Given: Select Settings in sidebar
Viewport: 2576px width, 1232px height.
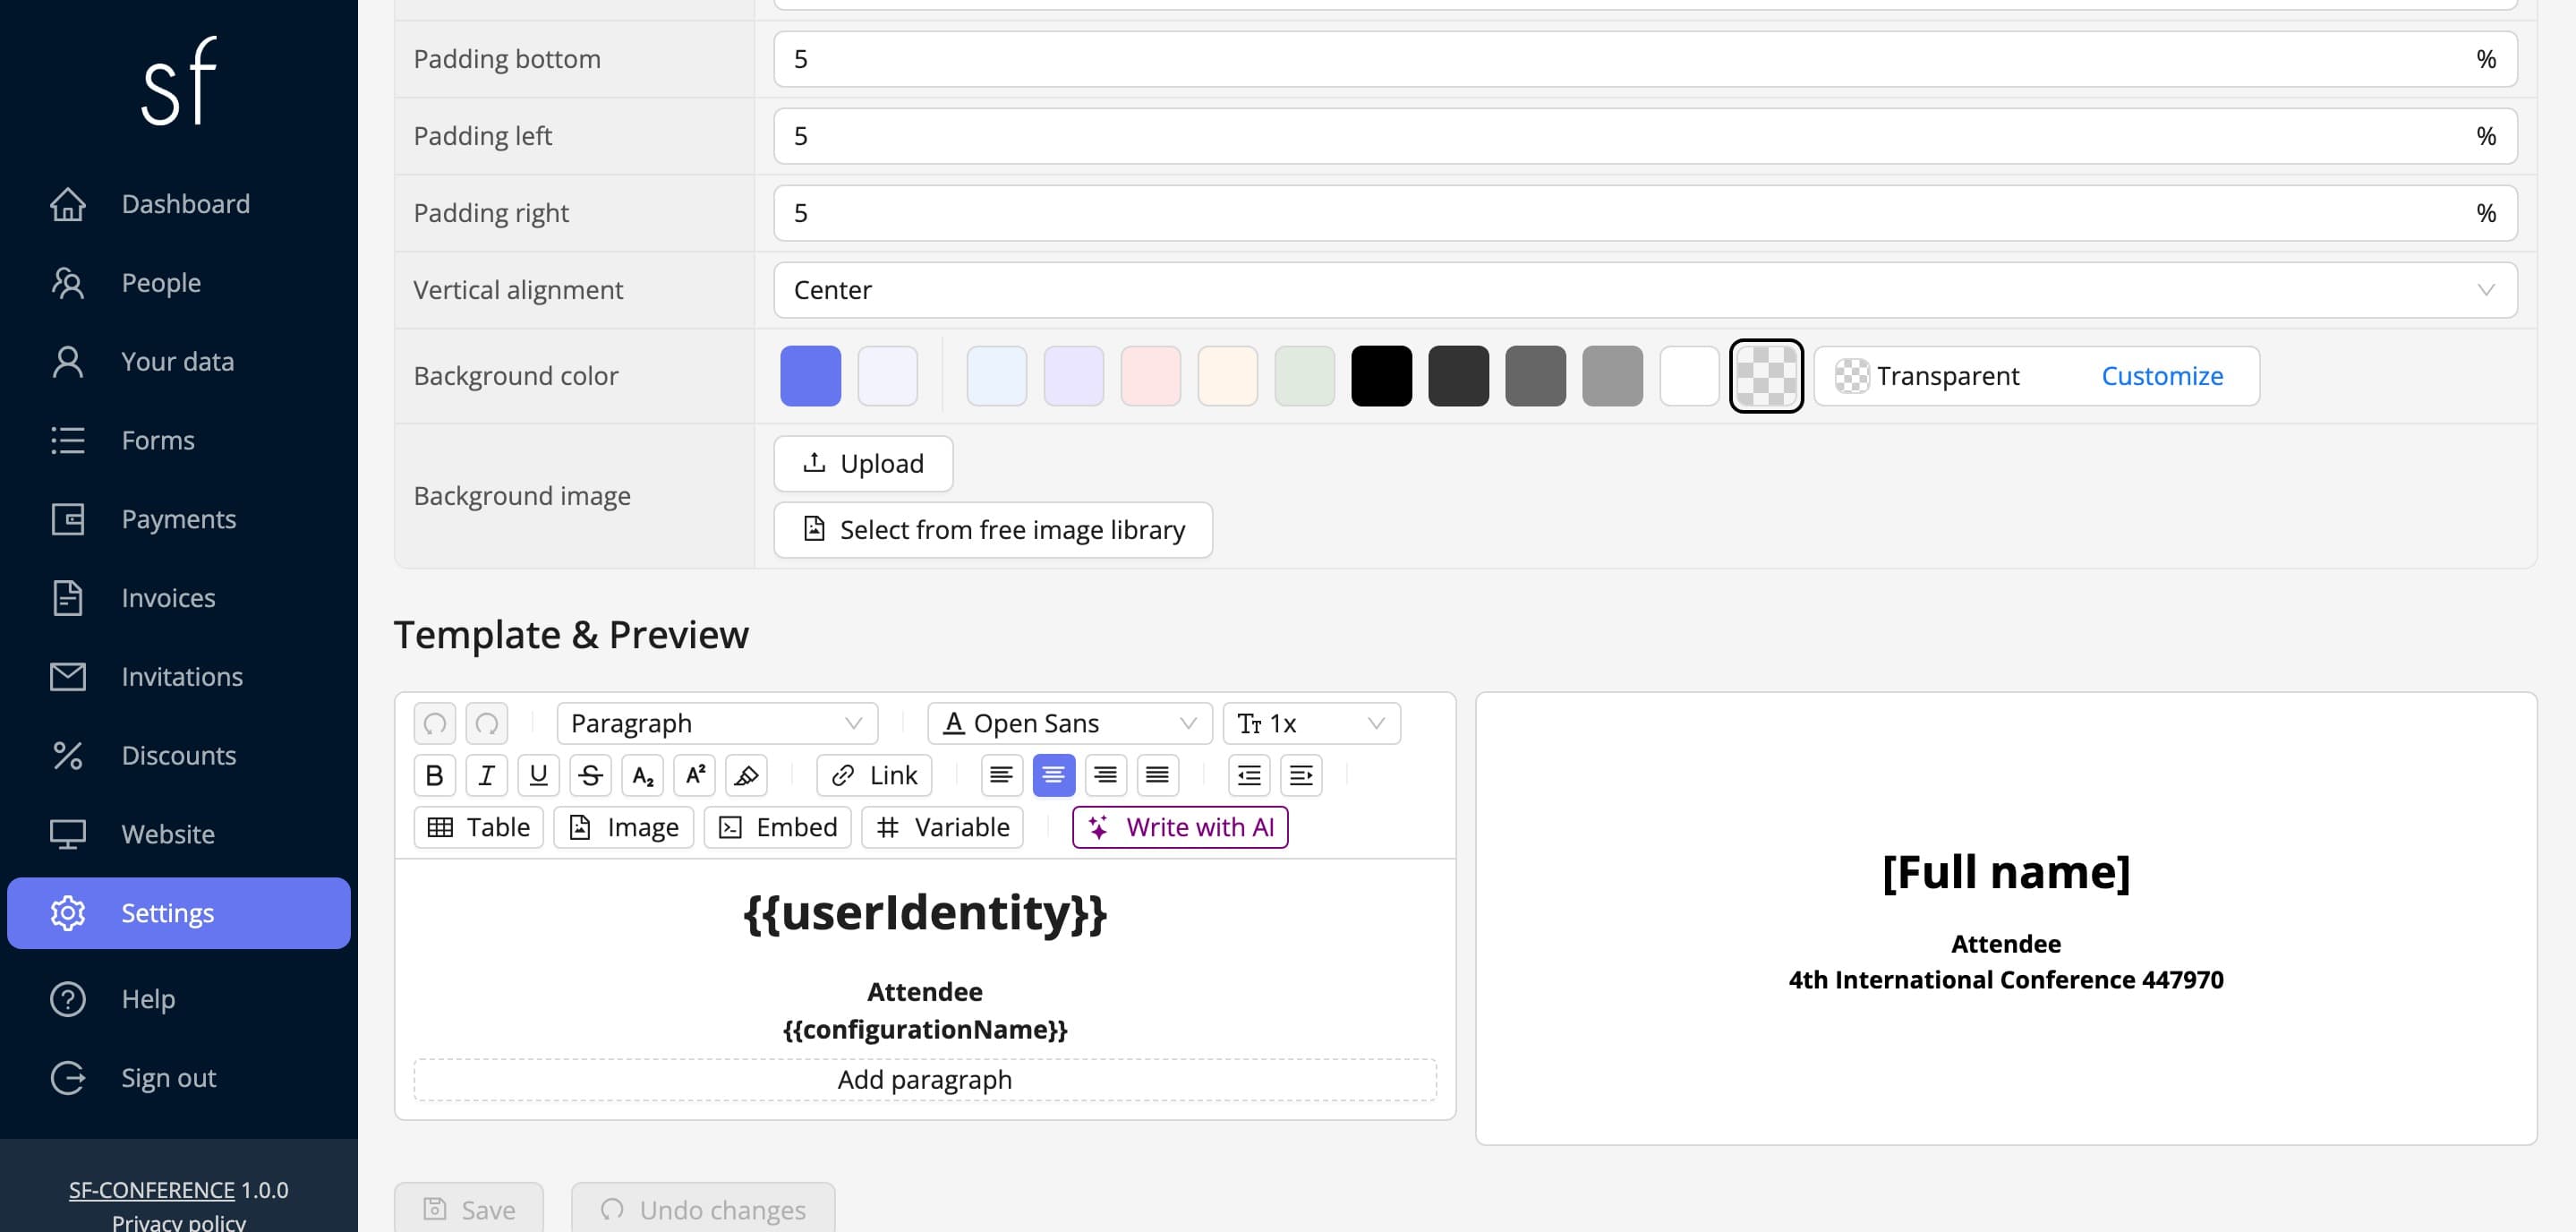Looking at the screenshot, I should click(x=179, y=913).
